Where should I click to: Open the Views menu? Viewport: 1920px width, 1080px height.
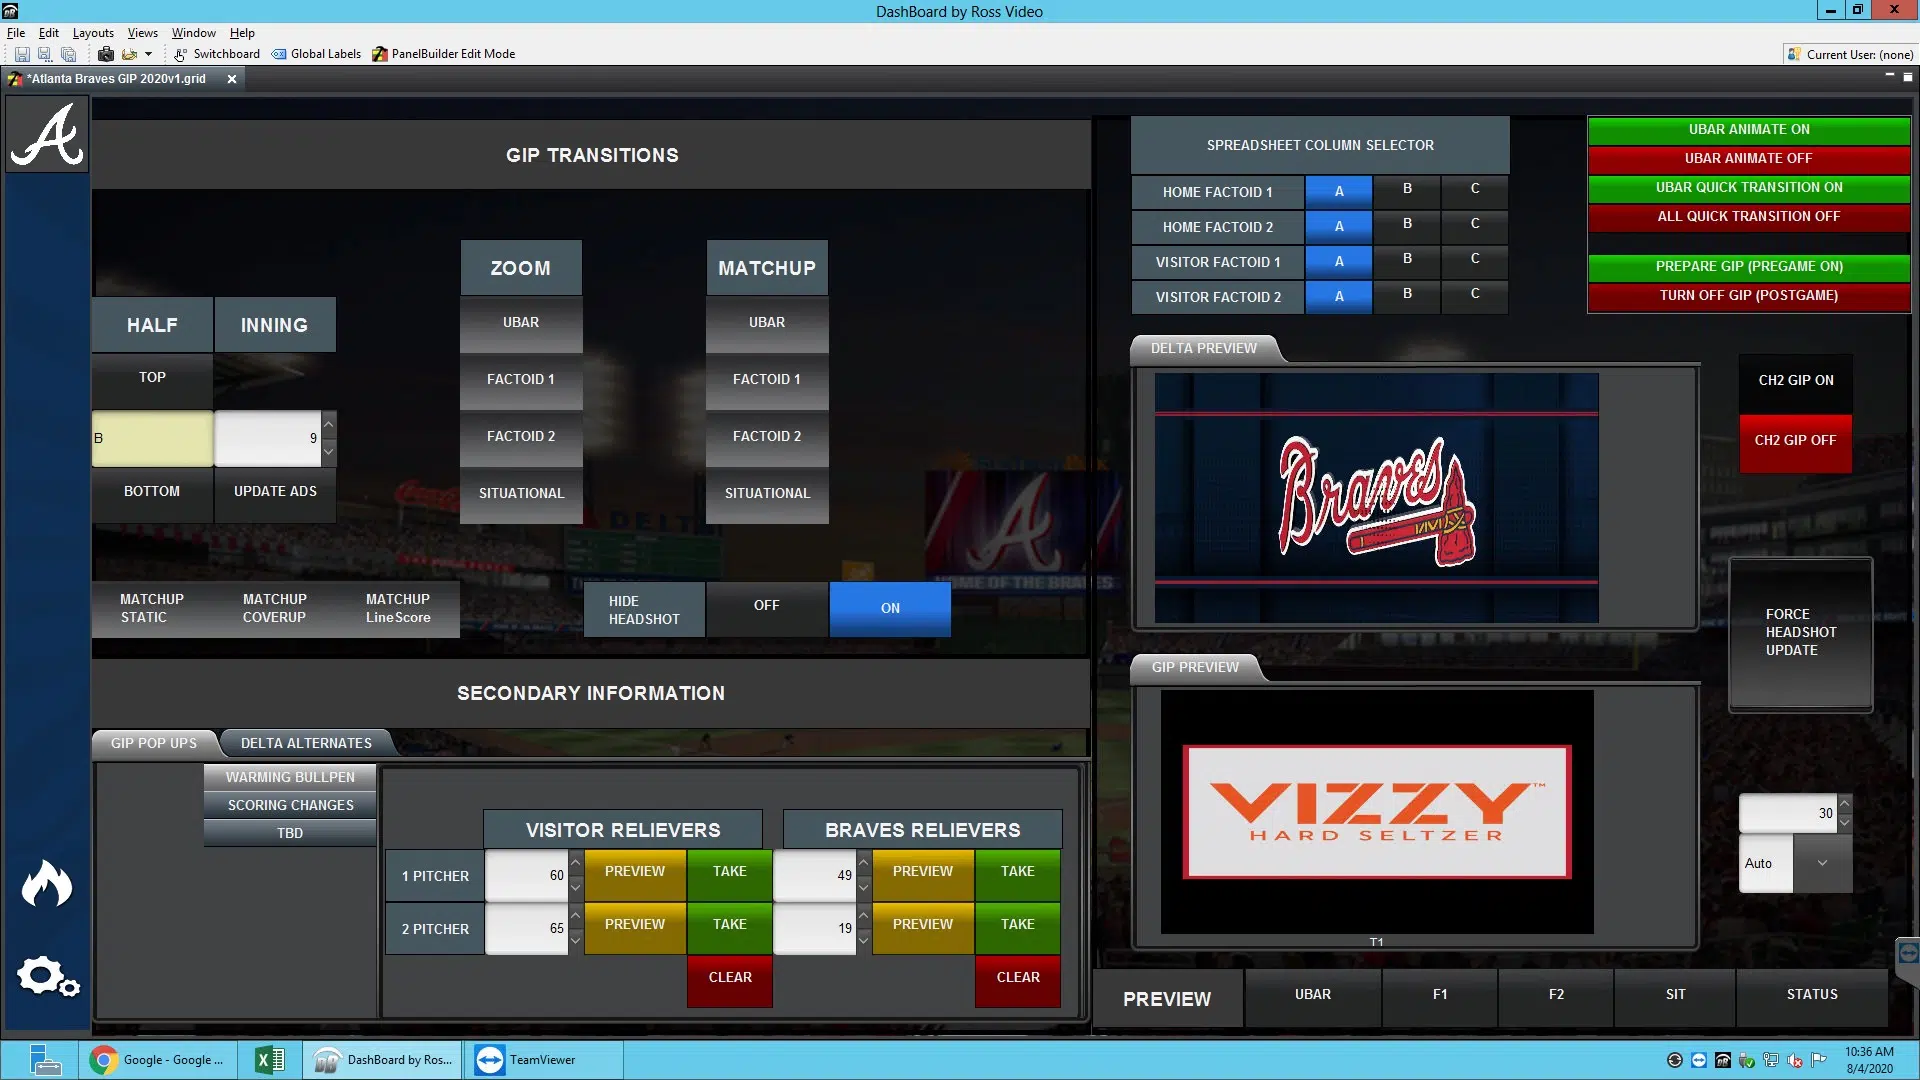click(x=142, y=33)
